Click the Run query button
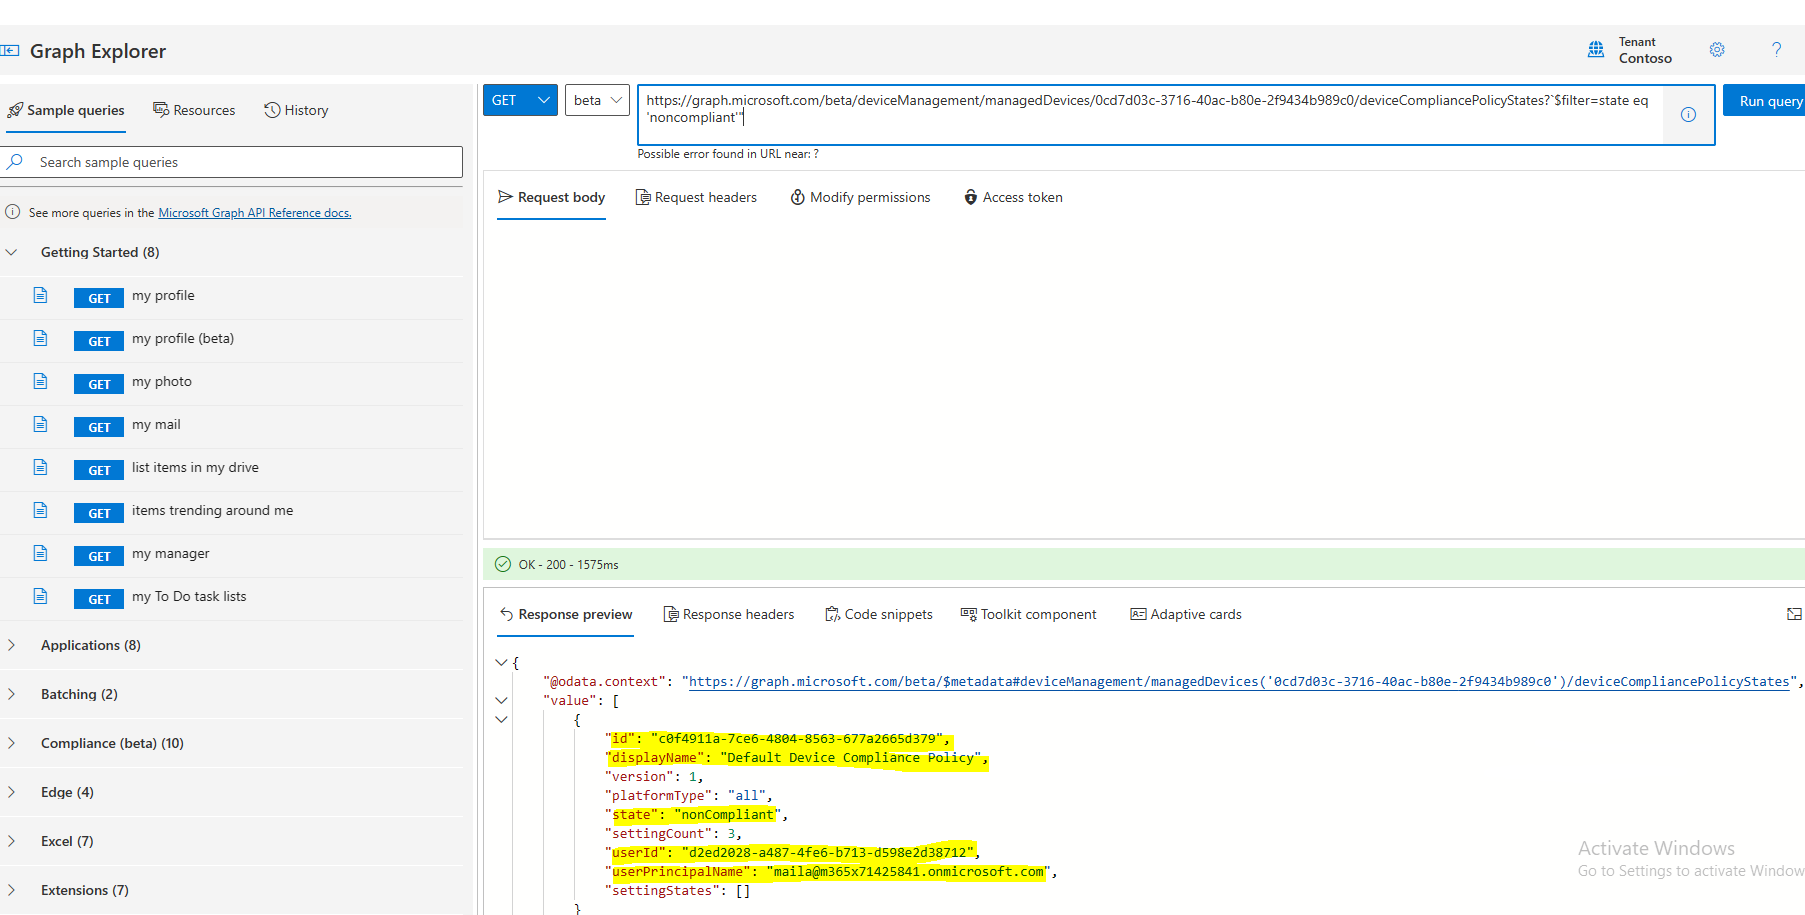1805x915 pixels. click(x=1771, y=100)
